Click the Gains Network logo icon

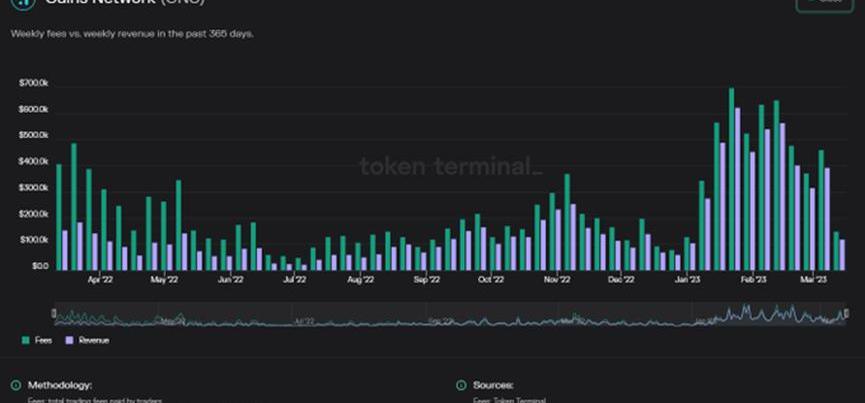click(21, 3)
